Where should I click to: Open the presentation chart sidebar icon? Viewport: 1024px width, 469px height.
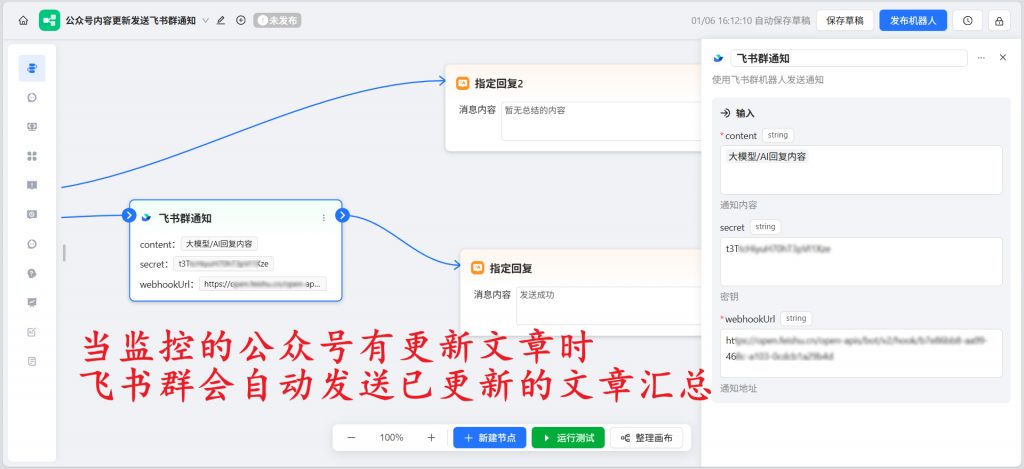[x=32, y=302]
